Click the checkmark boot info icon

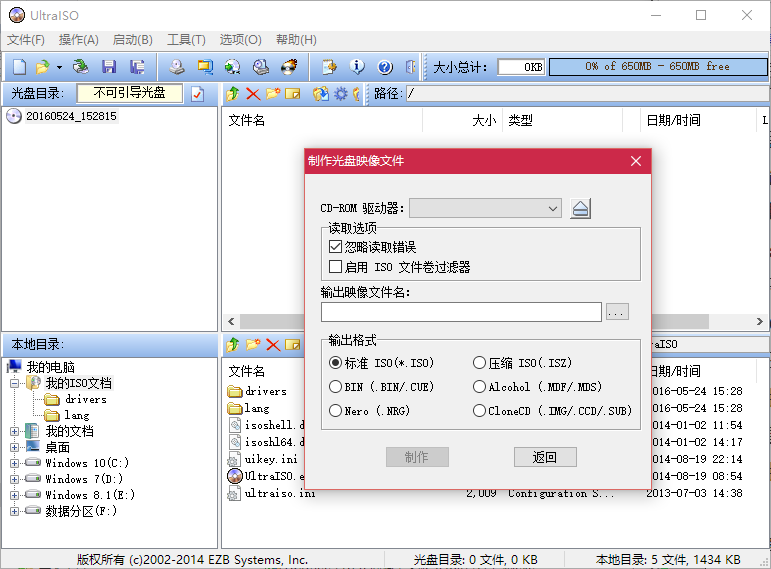coord(198,93)
